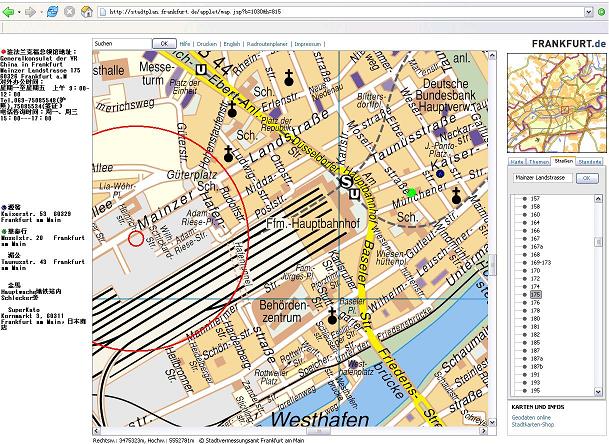Click the map's vertical scrollbar thumb
This screenshot has width=609, height=444.
pos(492,265)
